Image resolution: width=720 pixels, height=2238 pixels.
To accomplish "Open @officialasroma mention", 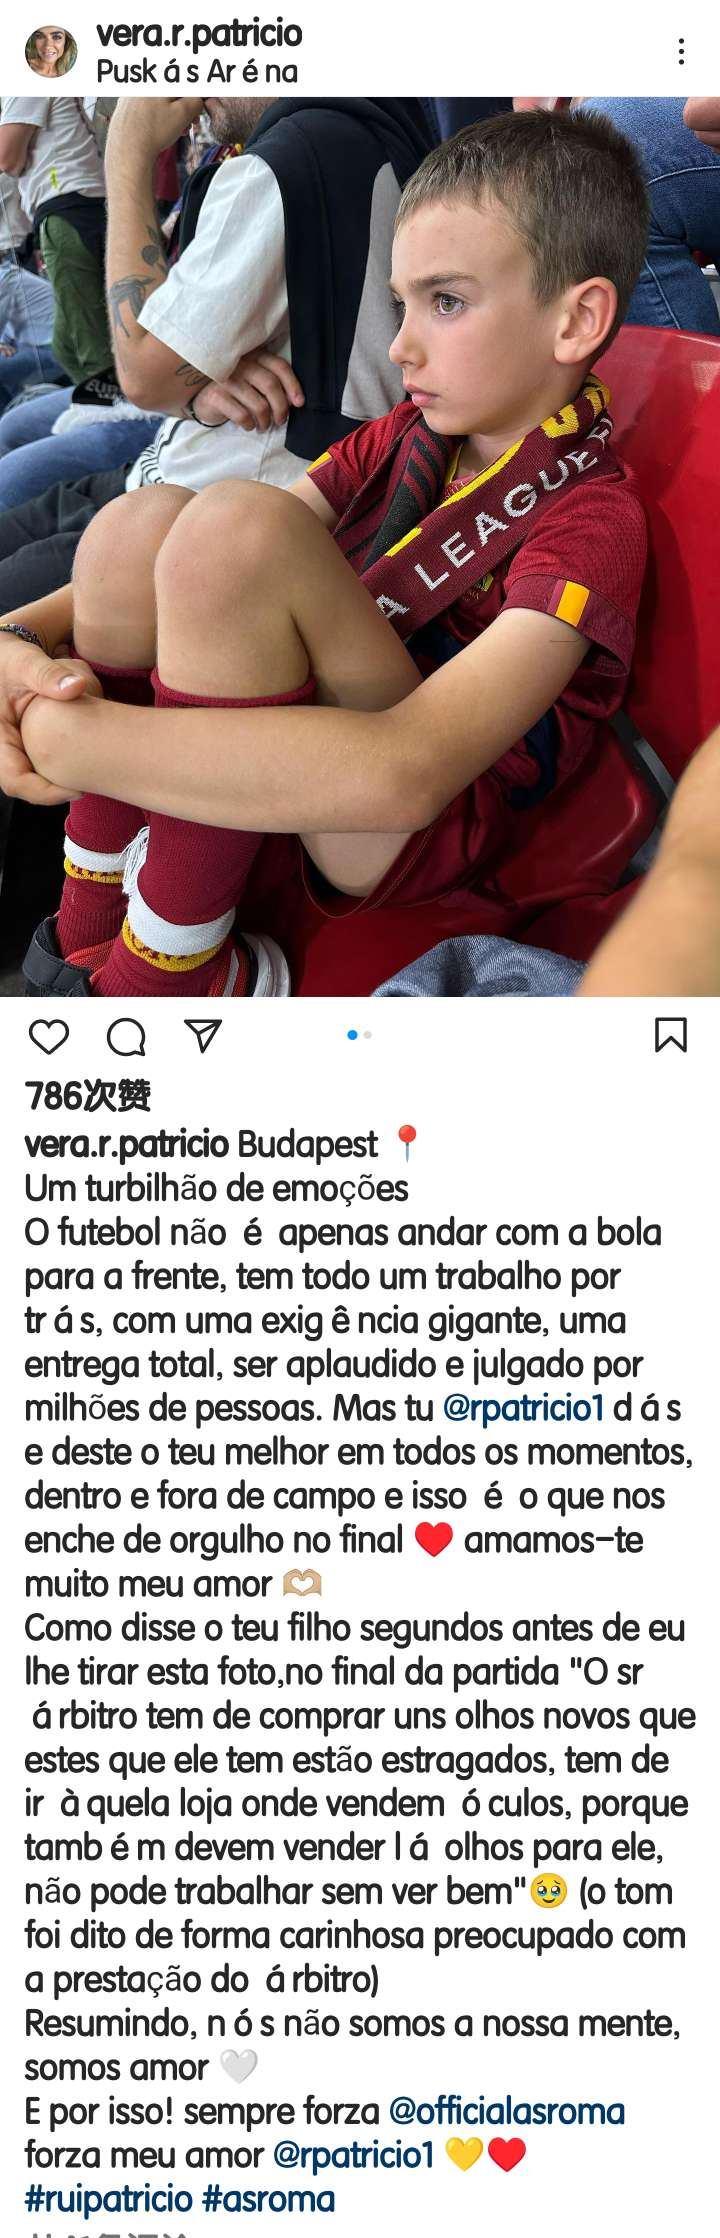I will click(506, 2111).
